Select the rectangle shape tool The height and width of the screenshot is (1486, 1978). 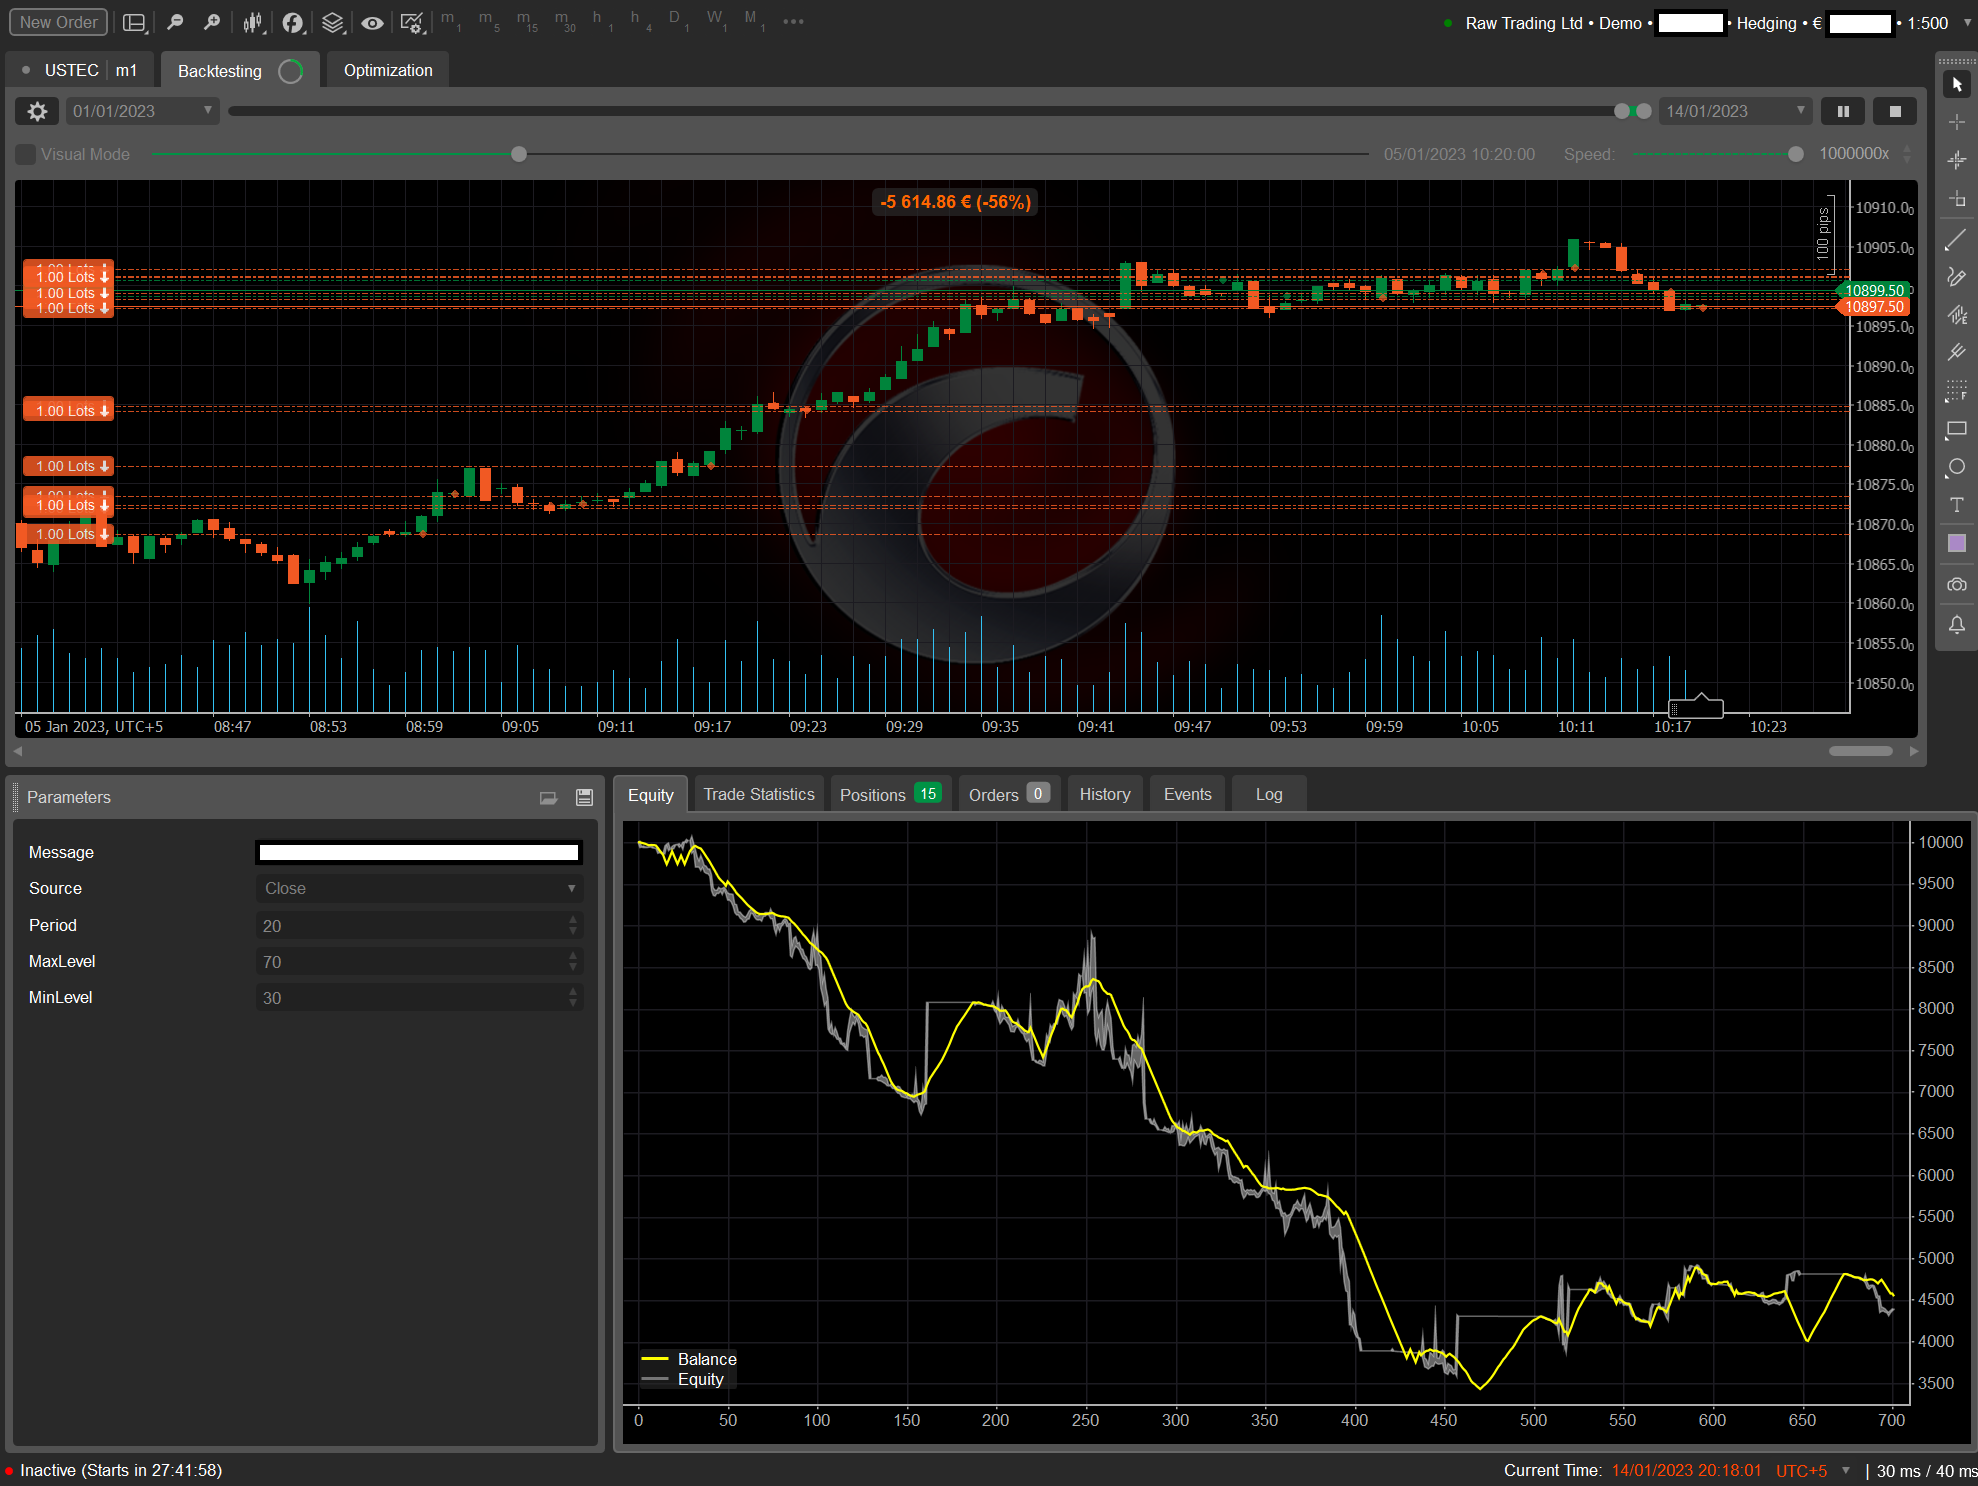point(1956,429)
